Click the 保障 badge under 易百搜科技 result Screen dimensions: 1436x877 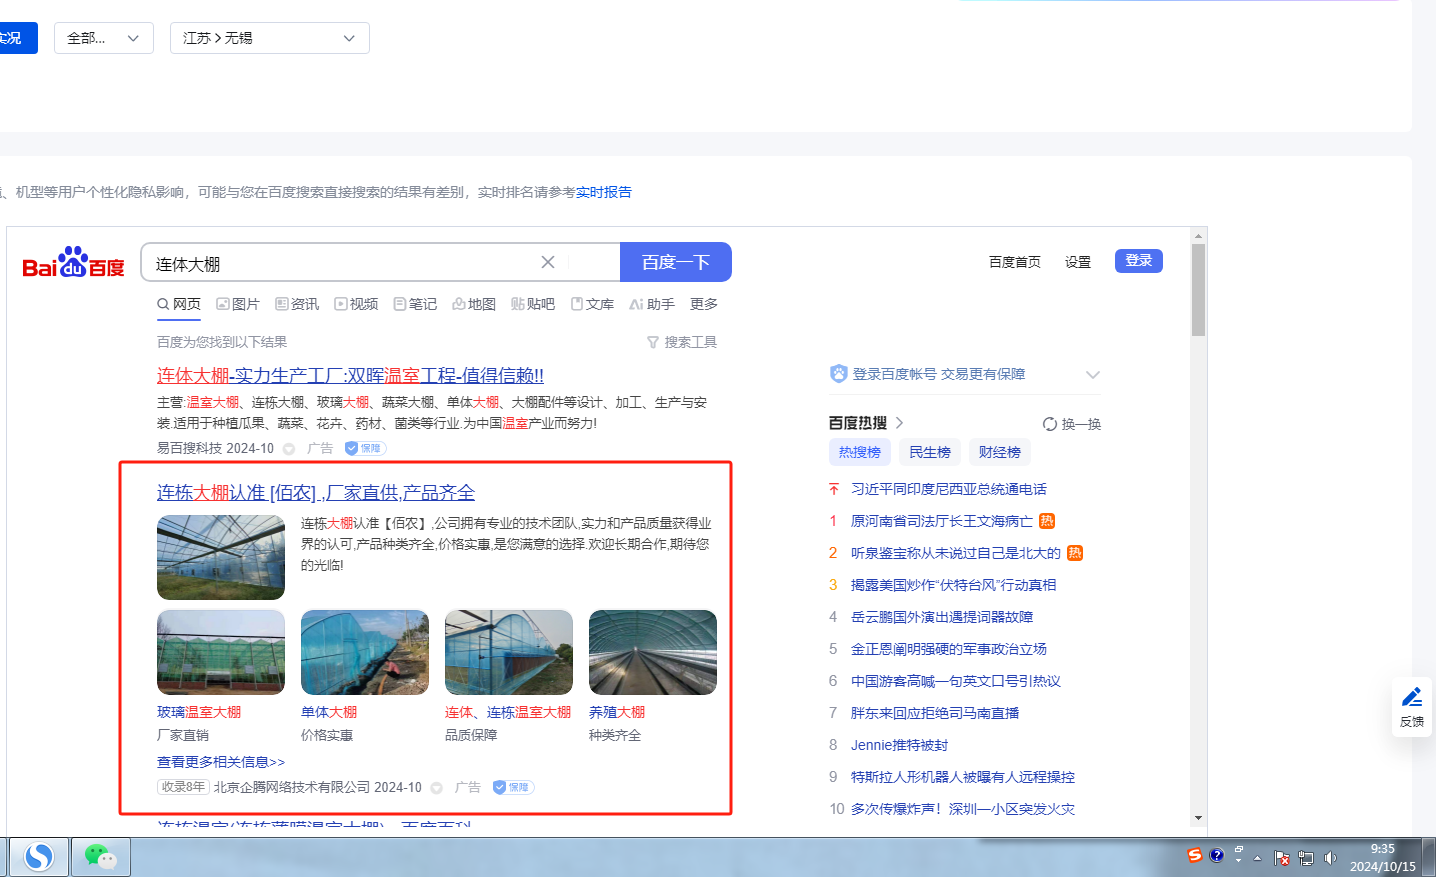(365, 448)
